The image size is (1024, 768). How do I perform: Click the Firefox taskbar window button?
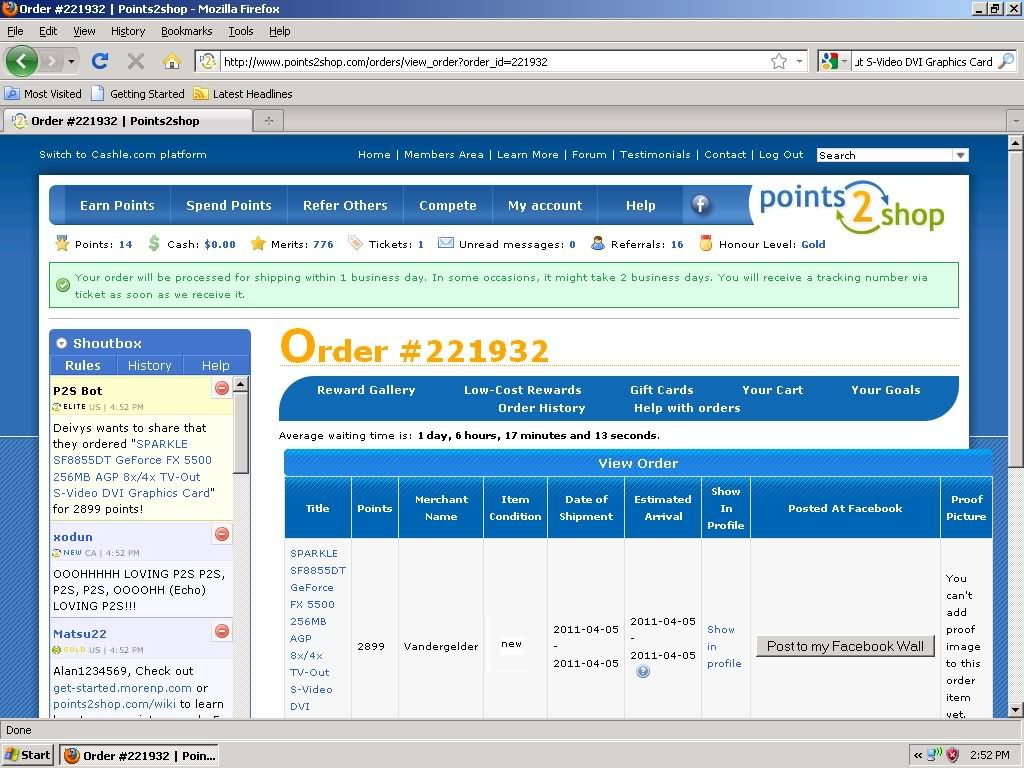pos(139,756)
